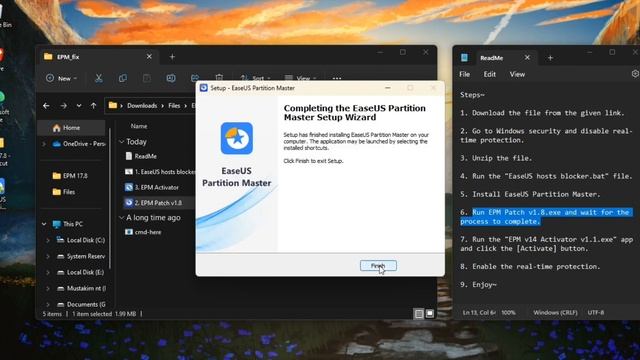Click the See more ellipsis in Explorer toolbar
This screenshot has height=360, width=640.
click(x=337, y=78)
